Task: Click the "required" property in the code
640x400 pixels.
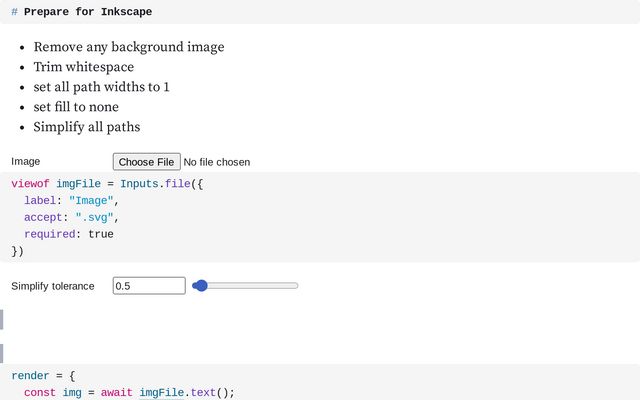Action: [49, 234]
